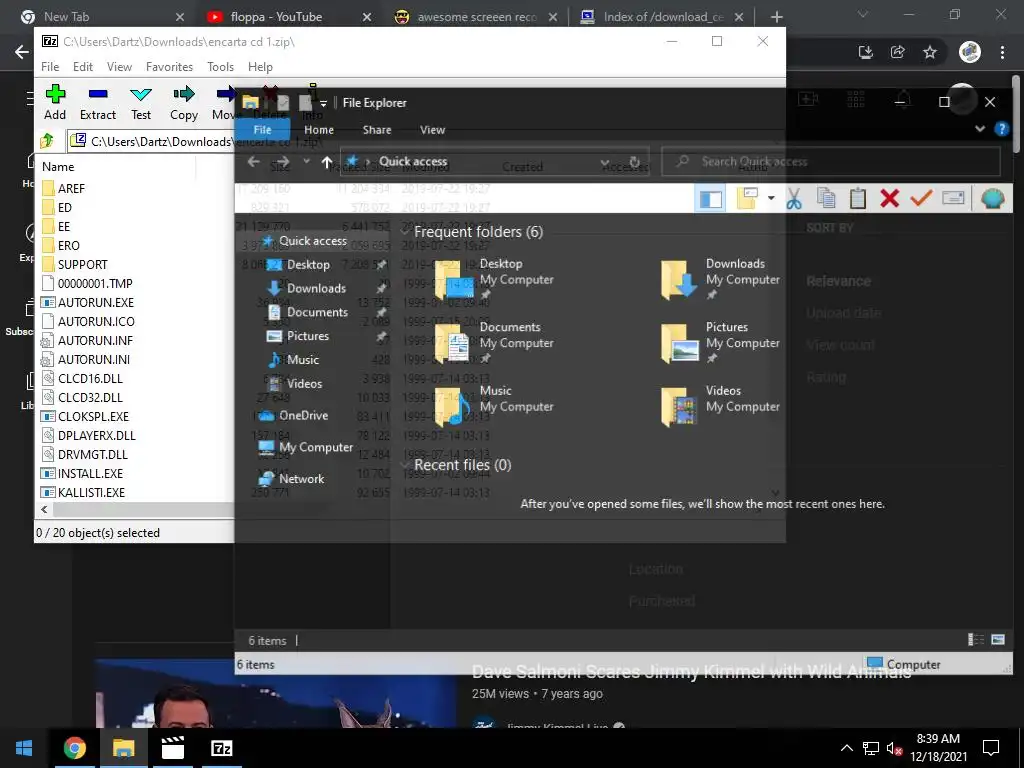
Task: Click the File Explorer forward arrow
Action: (282, 162)
